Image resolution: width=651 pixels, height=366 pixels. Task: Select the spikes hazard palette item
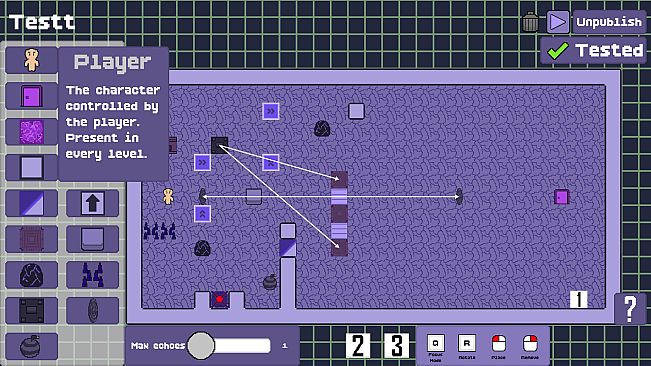click(x=92, y=275)
